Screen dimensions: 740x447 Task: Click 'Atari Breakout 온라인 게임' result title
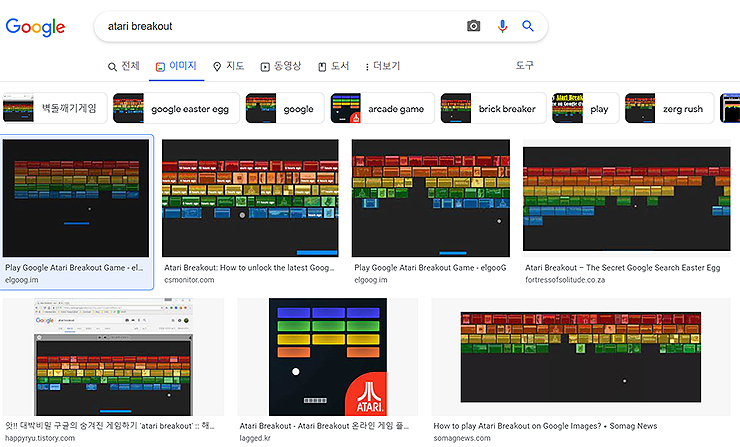(x=324, y=426)
